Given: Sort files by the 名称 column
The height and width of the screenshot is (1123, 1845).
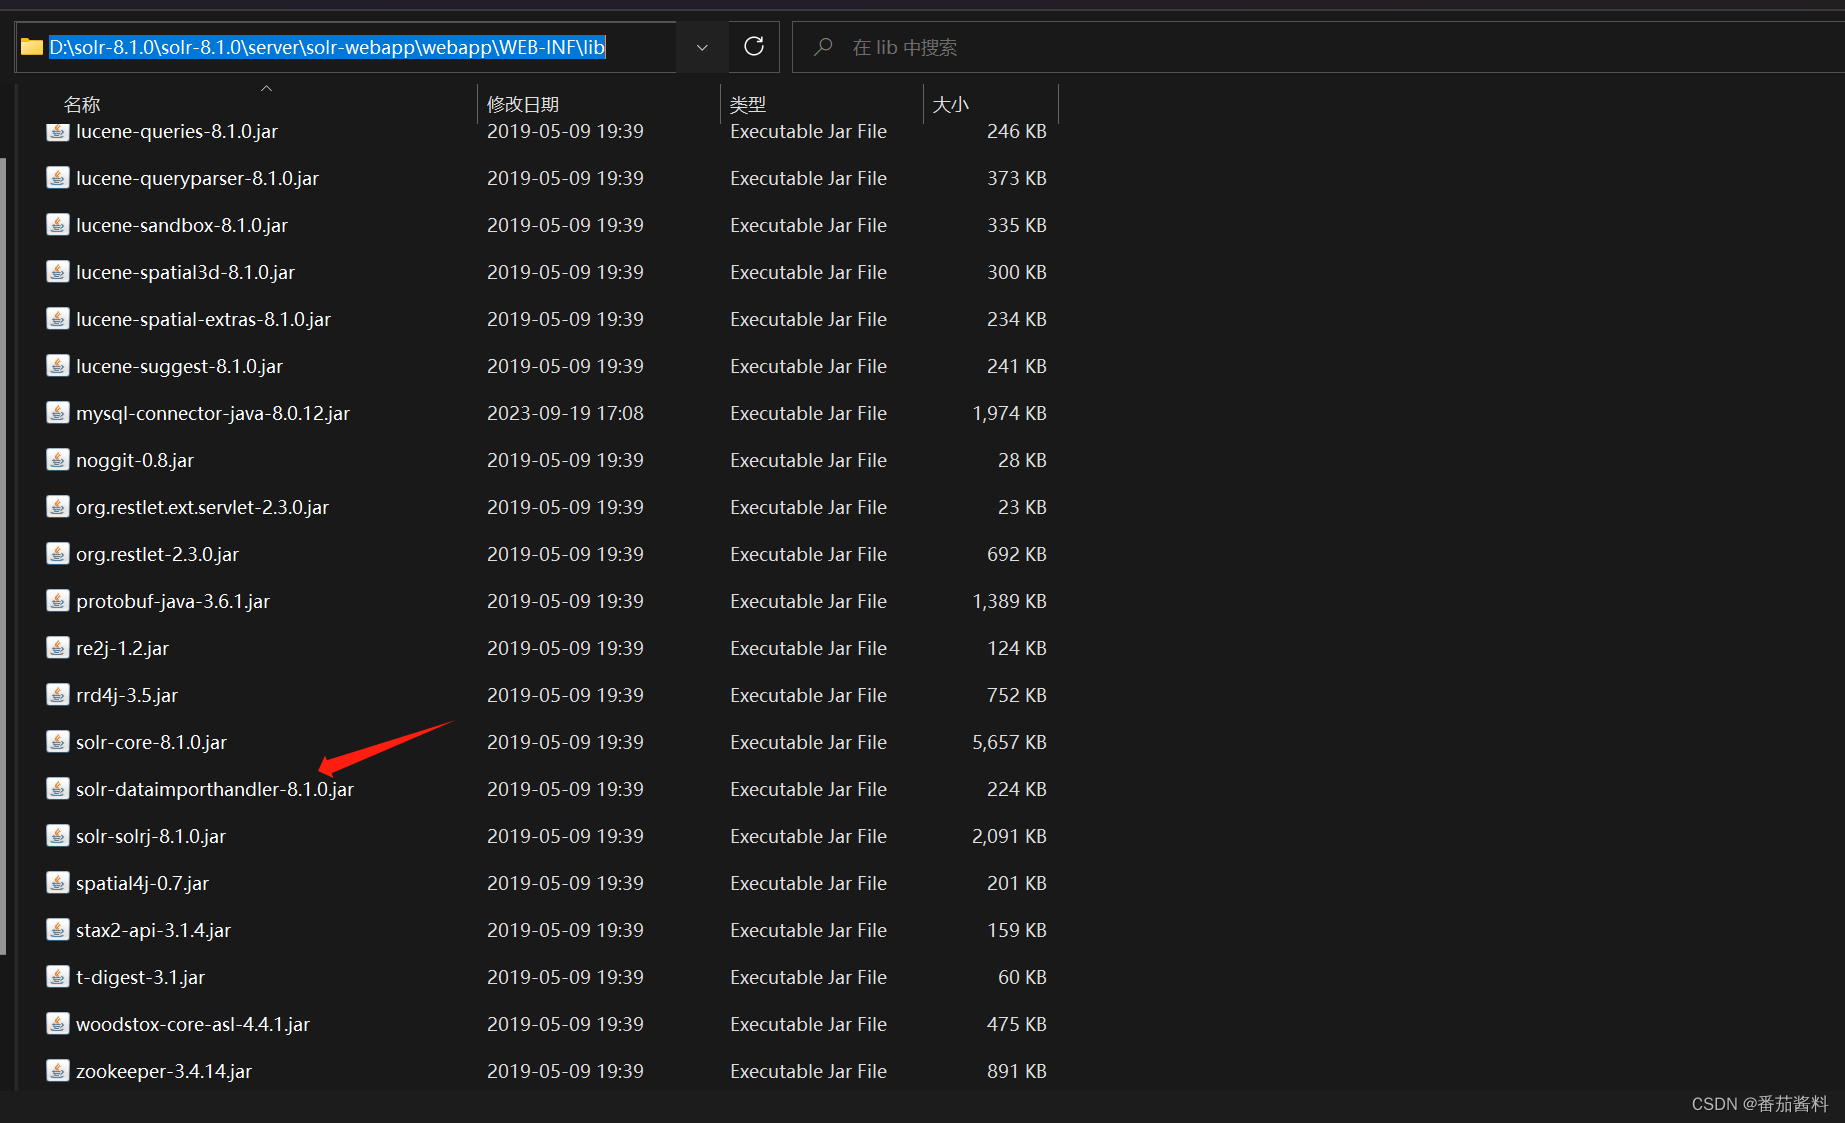Looking at the screenshot, I should (82, 104).
